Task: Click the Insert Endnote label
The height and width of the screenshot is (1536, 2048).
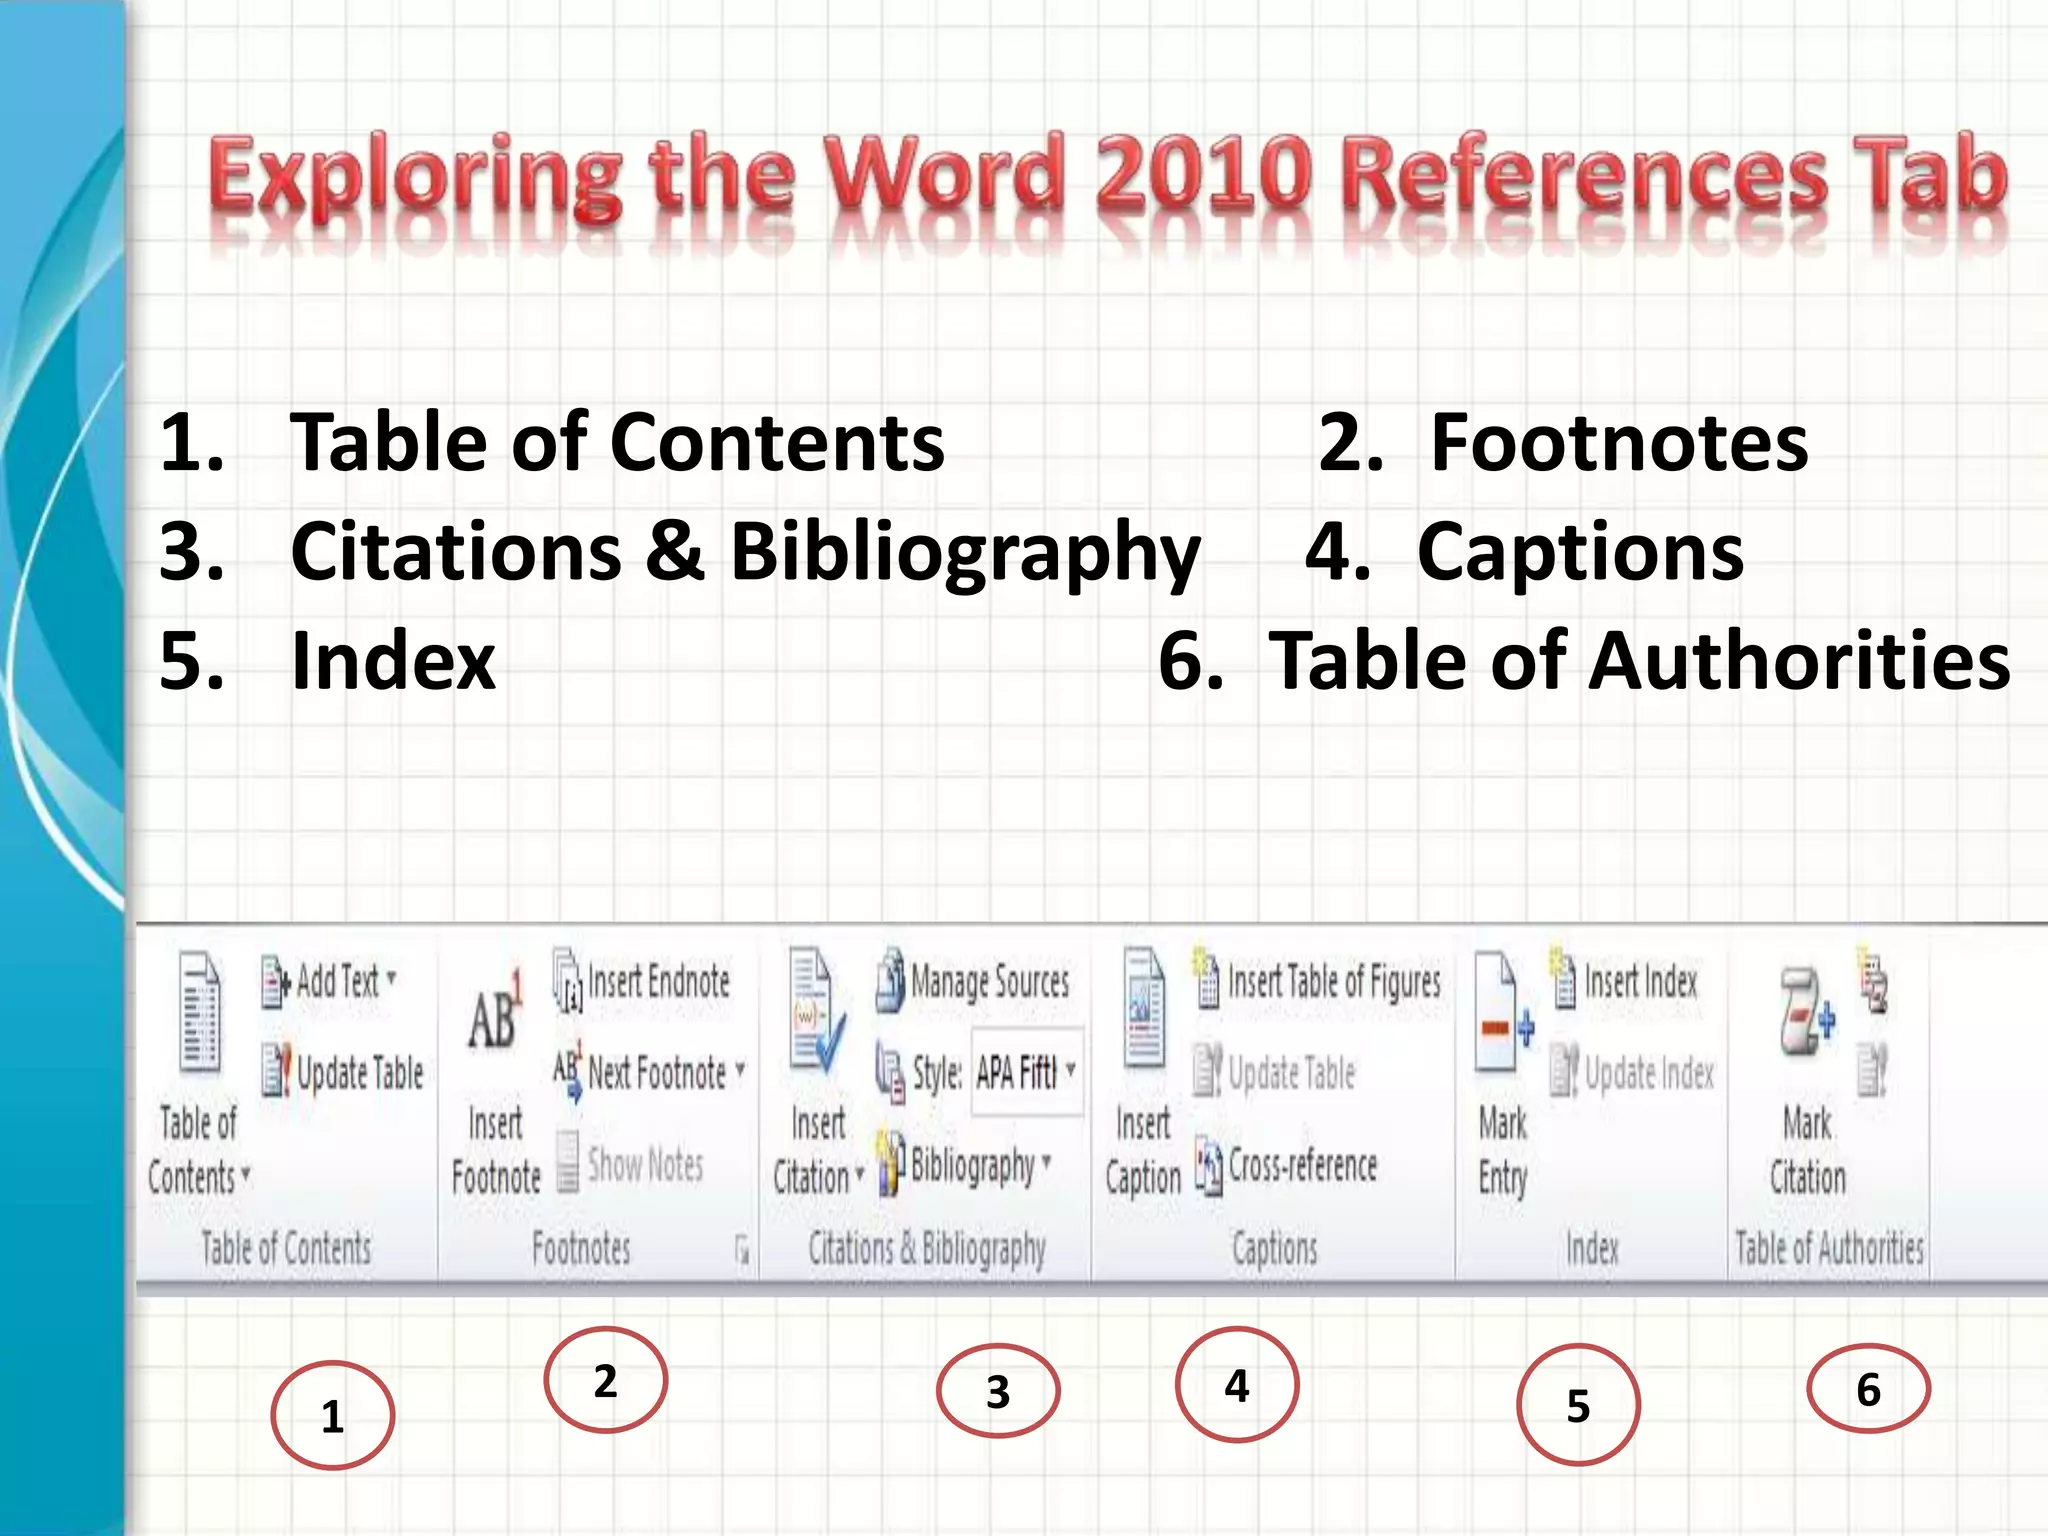Action: 659,981
